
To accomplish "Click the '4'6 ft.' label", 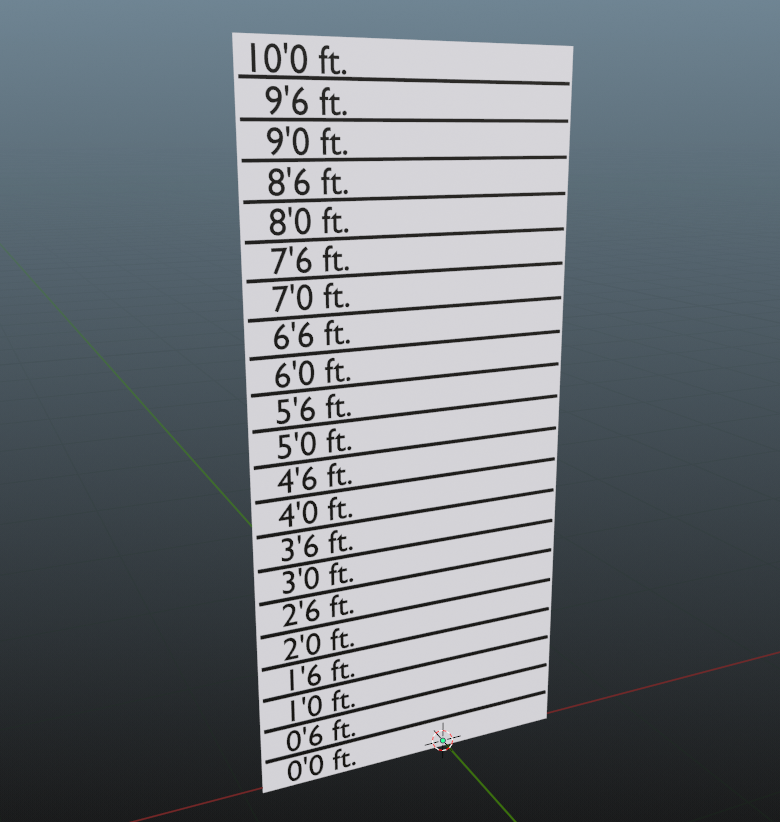I will point(315,478).
